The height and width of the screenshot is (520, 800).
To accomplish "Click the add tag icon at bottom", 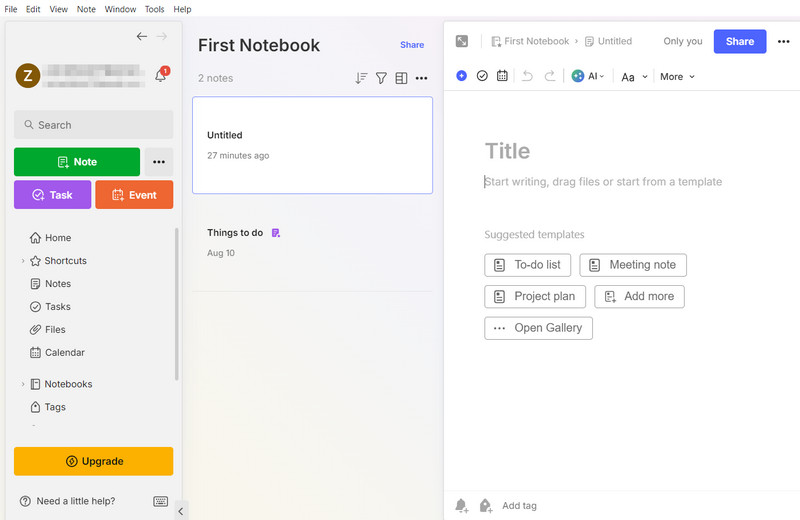I will [486, 506].
